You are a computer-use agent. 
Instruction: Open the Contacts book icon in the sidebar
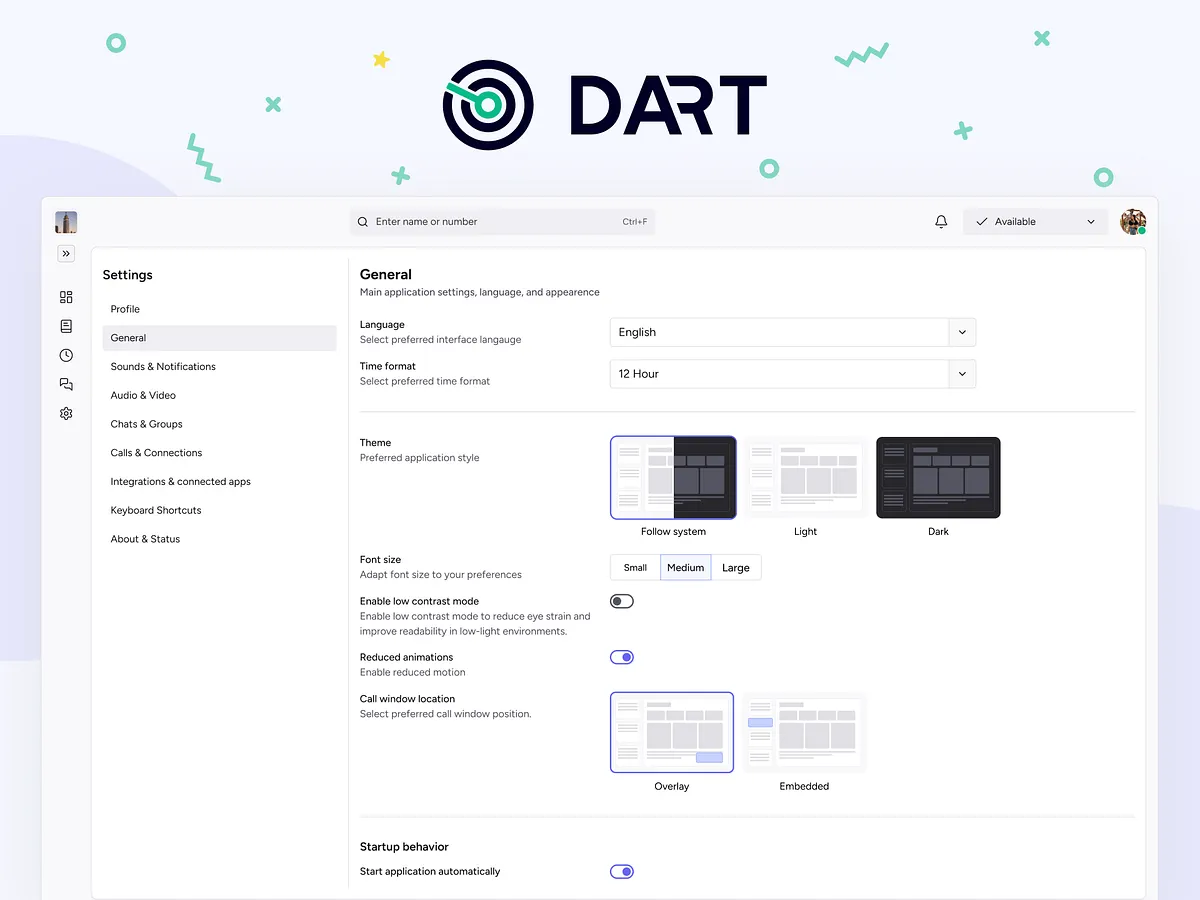coord(65,326)
